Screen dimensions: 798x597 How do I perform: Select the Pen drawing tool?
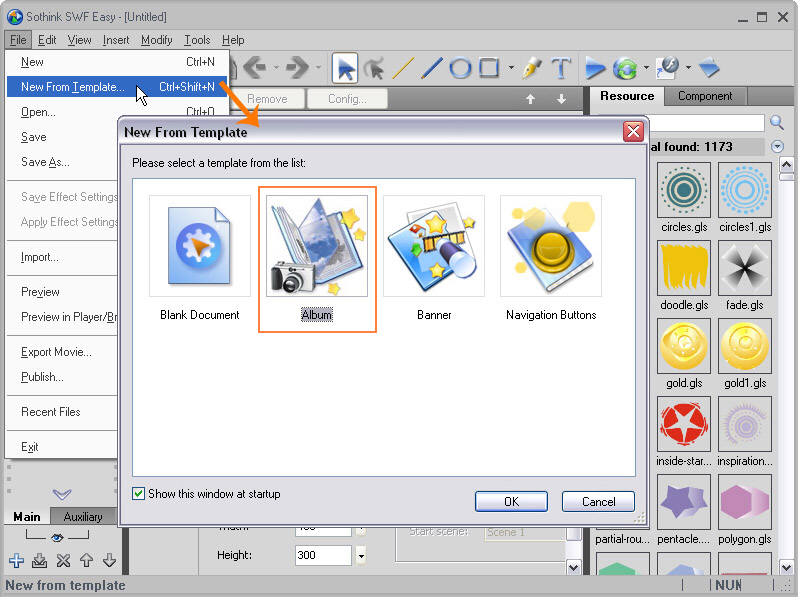pyautogui.click(x=532, y=68)
